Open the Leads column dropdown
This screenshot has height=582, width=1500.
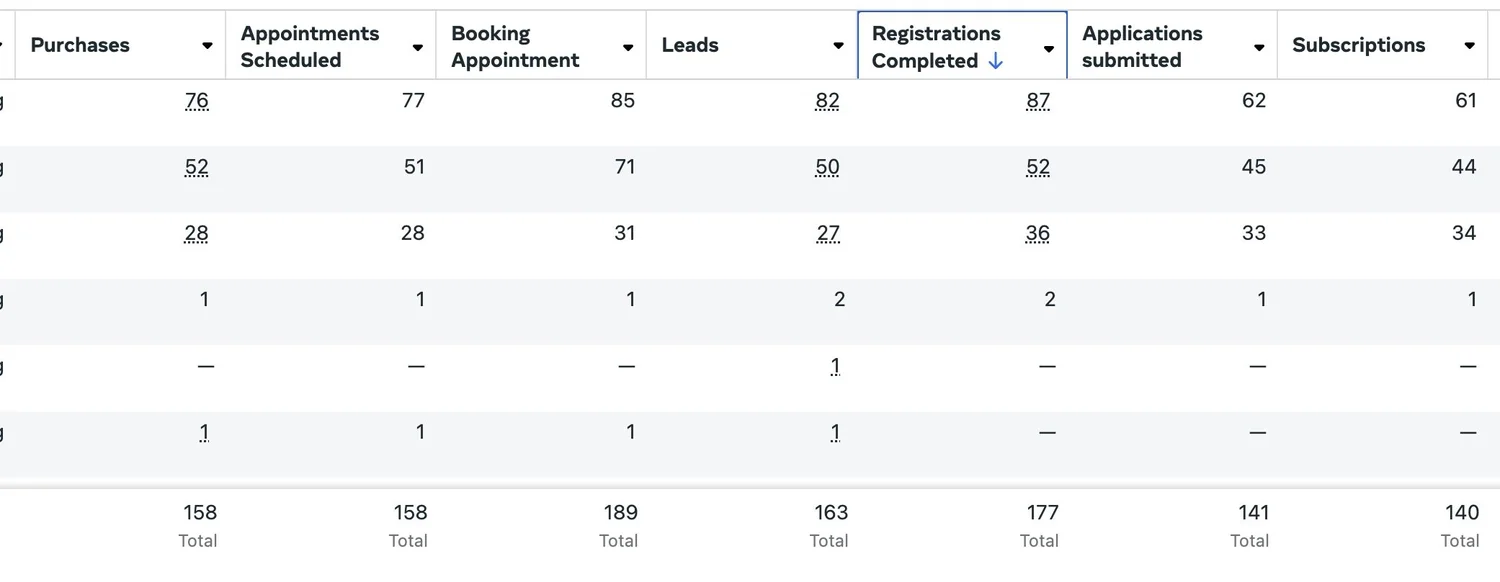pos(838,45)
